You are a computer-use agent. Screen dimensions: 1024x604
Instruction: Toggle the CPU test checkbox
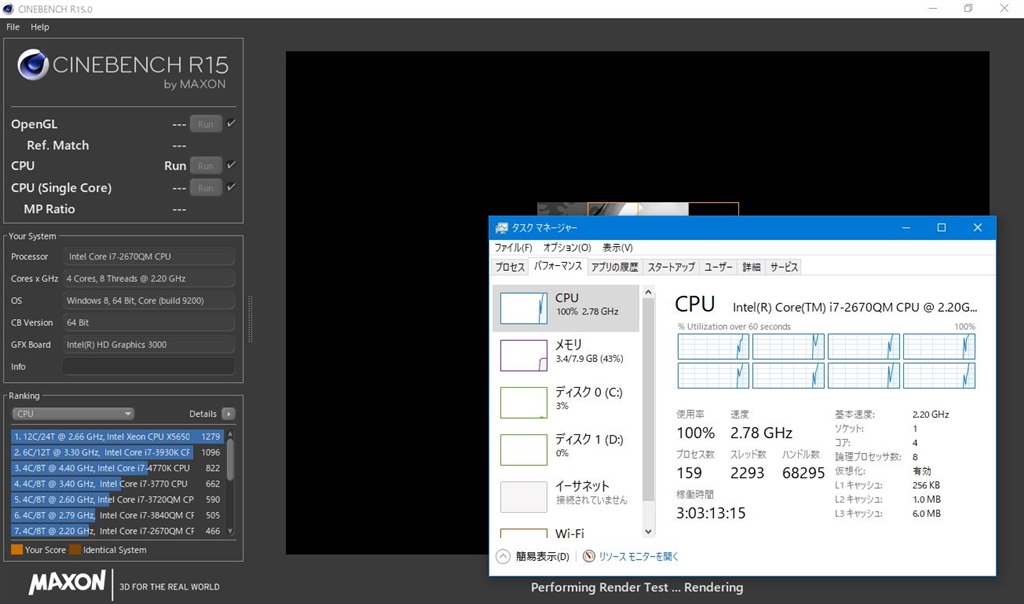click(x=231, y=165)
